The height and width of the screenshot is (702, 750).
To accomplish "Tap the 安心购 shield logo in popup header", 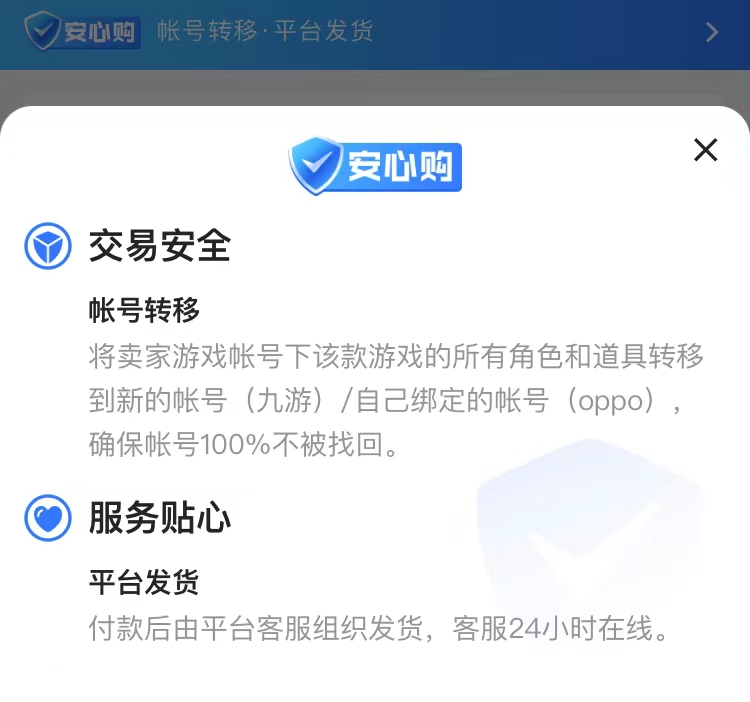I will point(375,166).
